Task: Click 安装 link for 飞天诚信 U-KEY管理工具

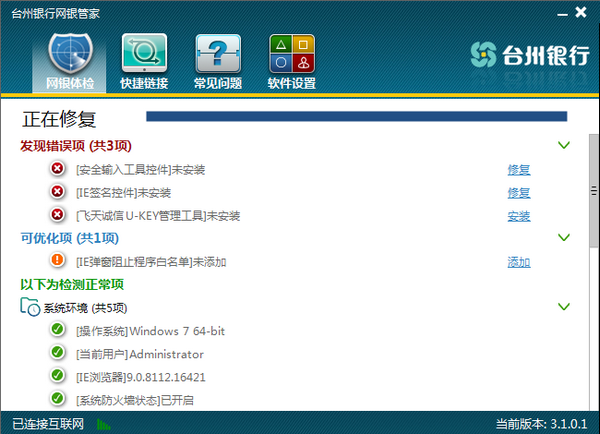Action: pos(518,216)
